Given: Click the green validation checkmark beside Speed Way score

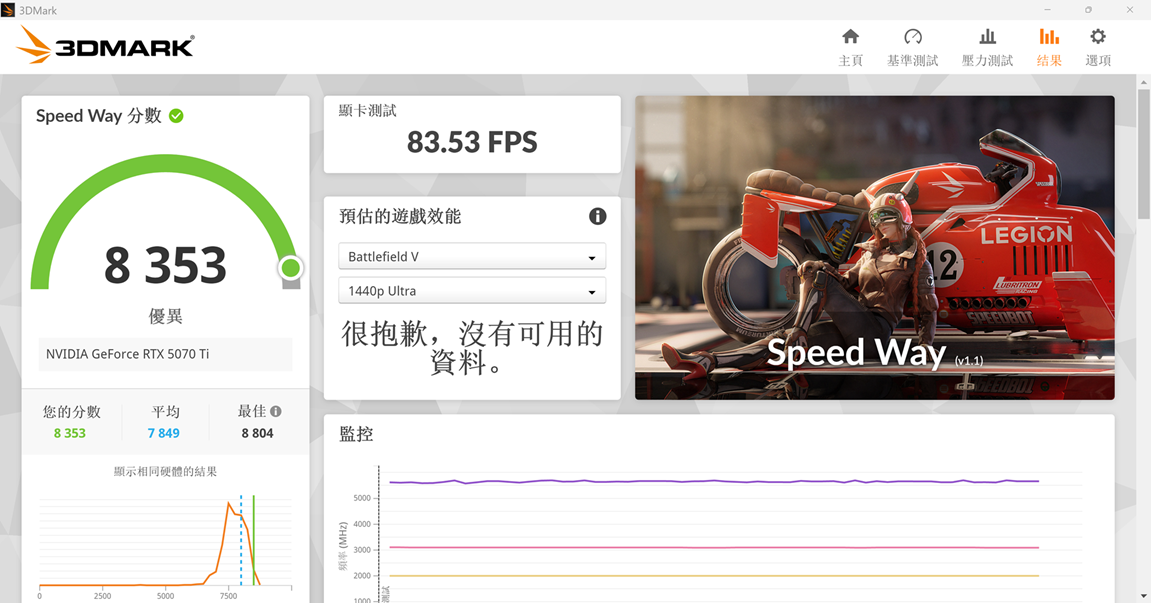Looking at the screenshot, I should pyautogui.click(x=176, y=115).
